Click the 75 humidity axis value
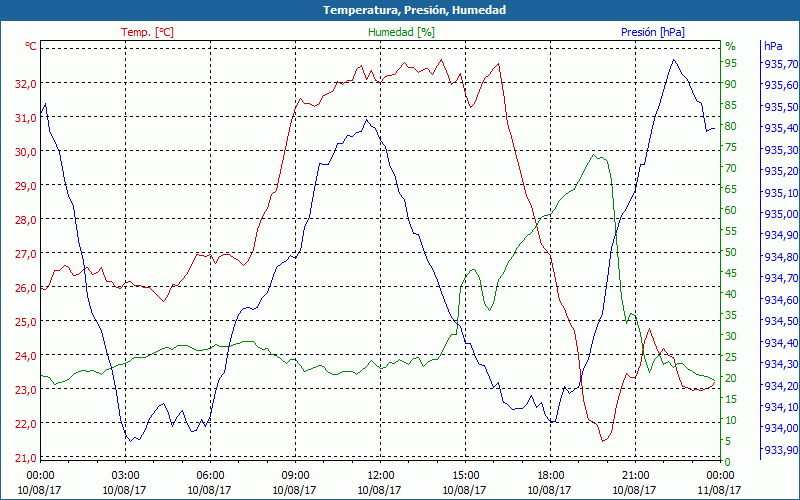800x500 pixels. pyautogui.click(x=731, y=147)
